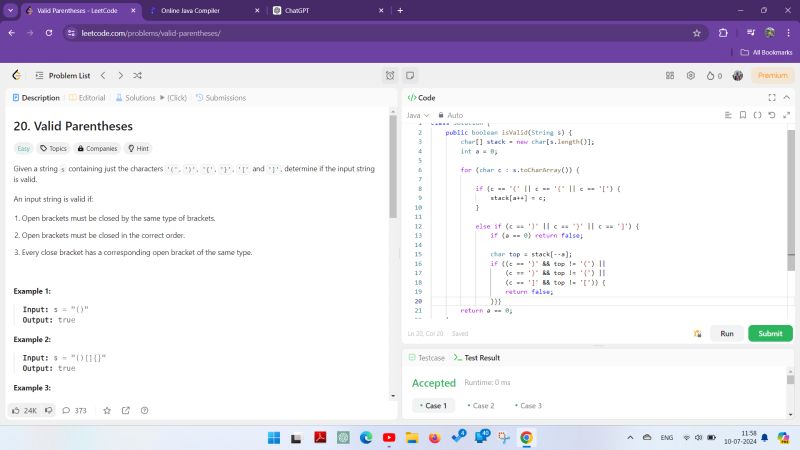Click the curly braces editor icon
Viewport: 800px width, 450px height.
[757, 115]
